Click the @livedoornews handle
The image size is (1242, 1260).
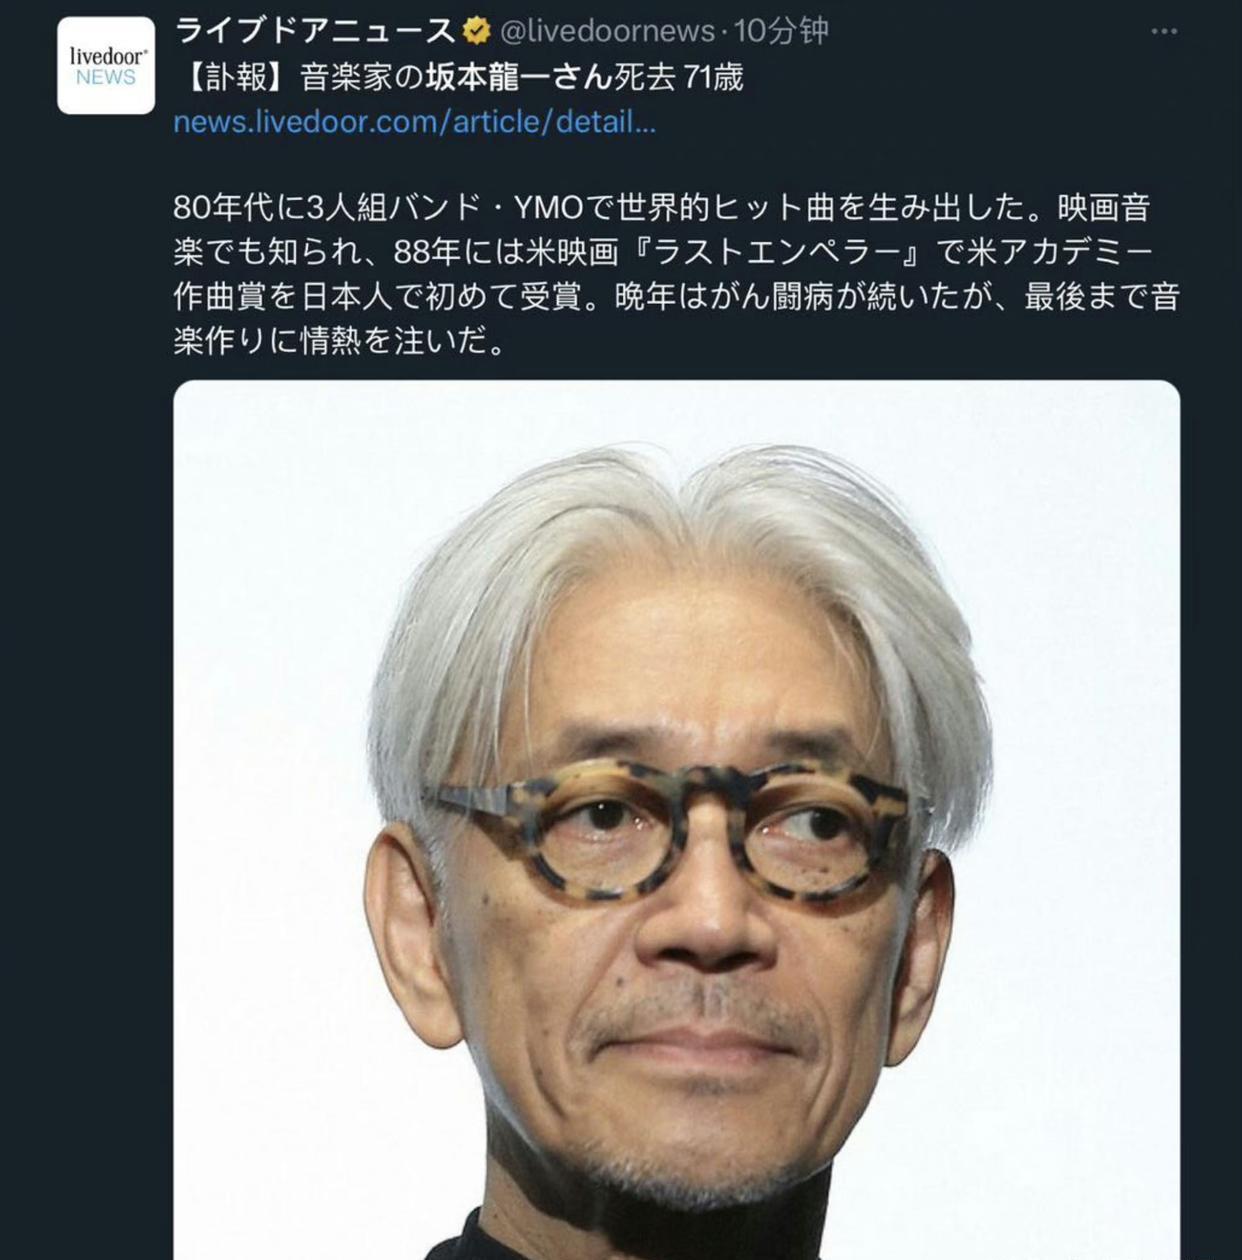click(x=606, y=31)
